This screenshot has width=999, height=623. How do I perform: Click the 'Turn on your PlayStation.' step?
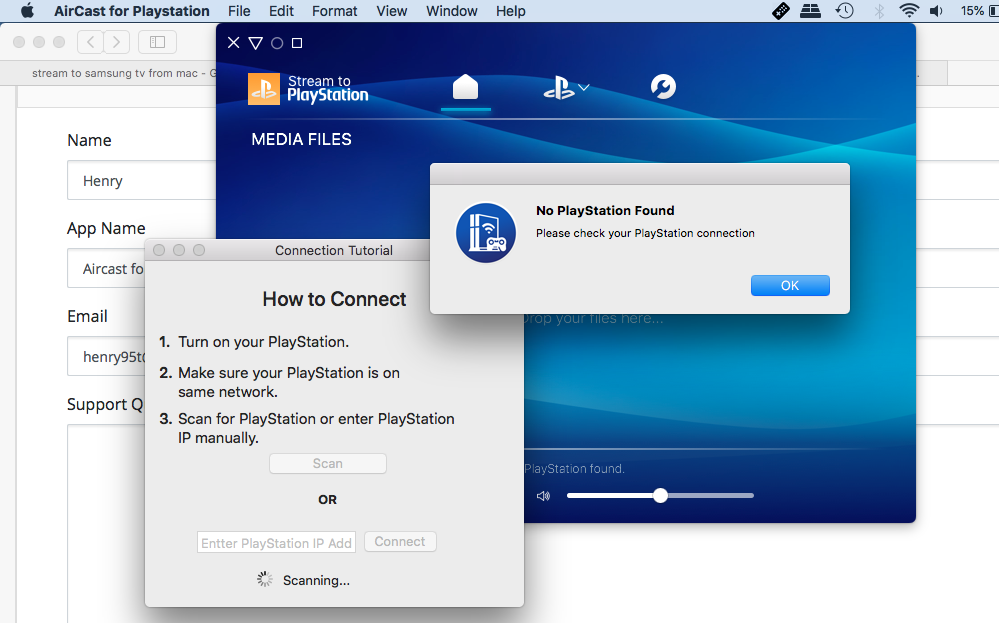point(264,341)
